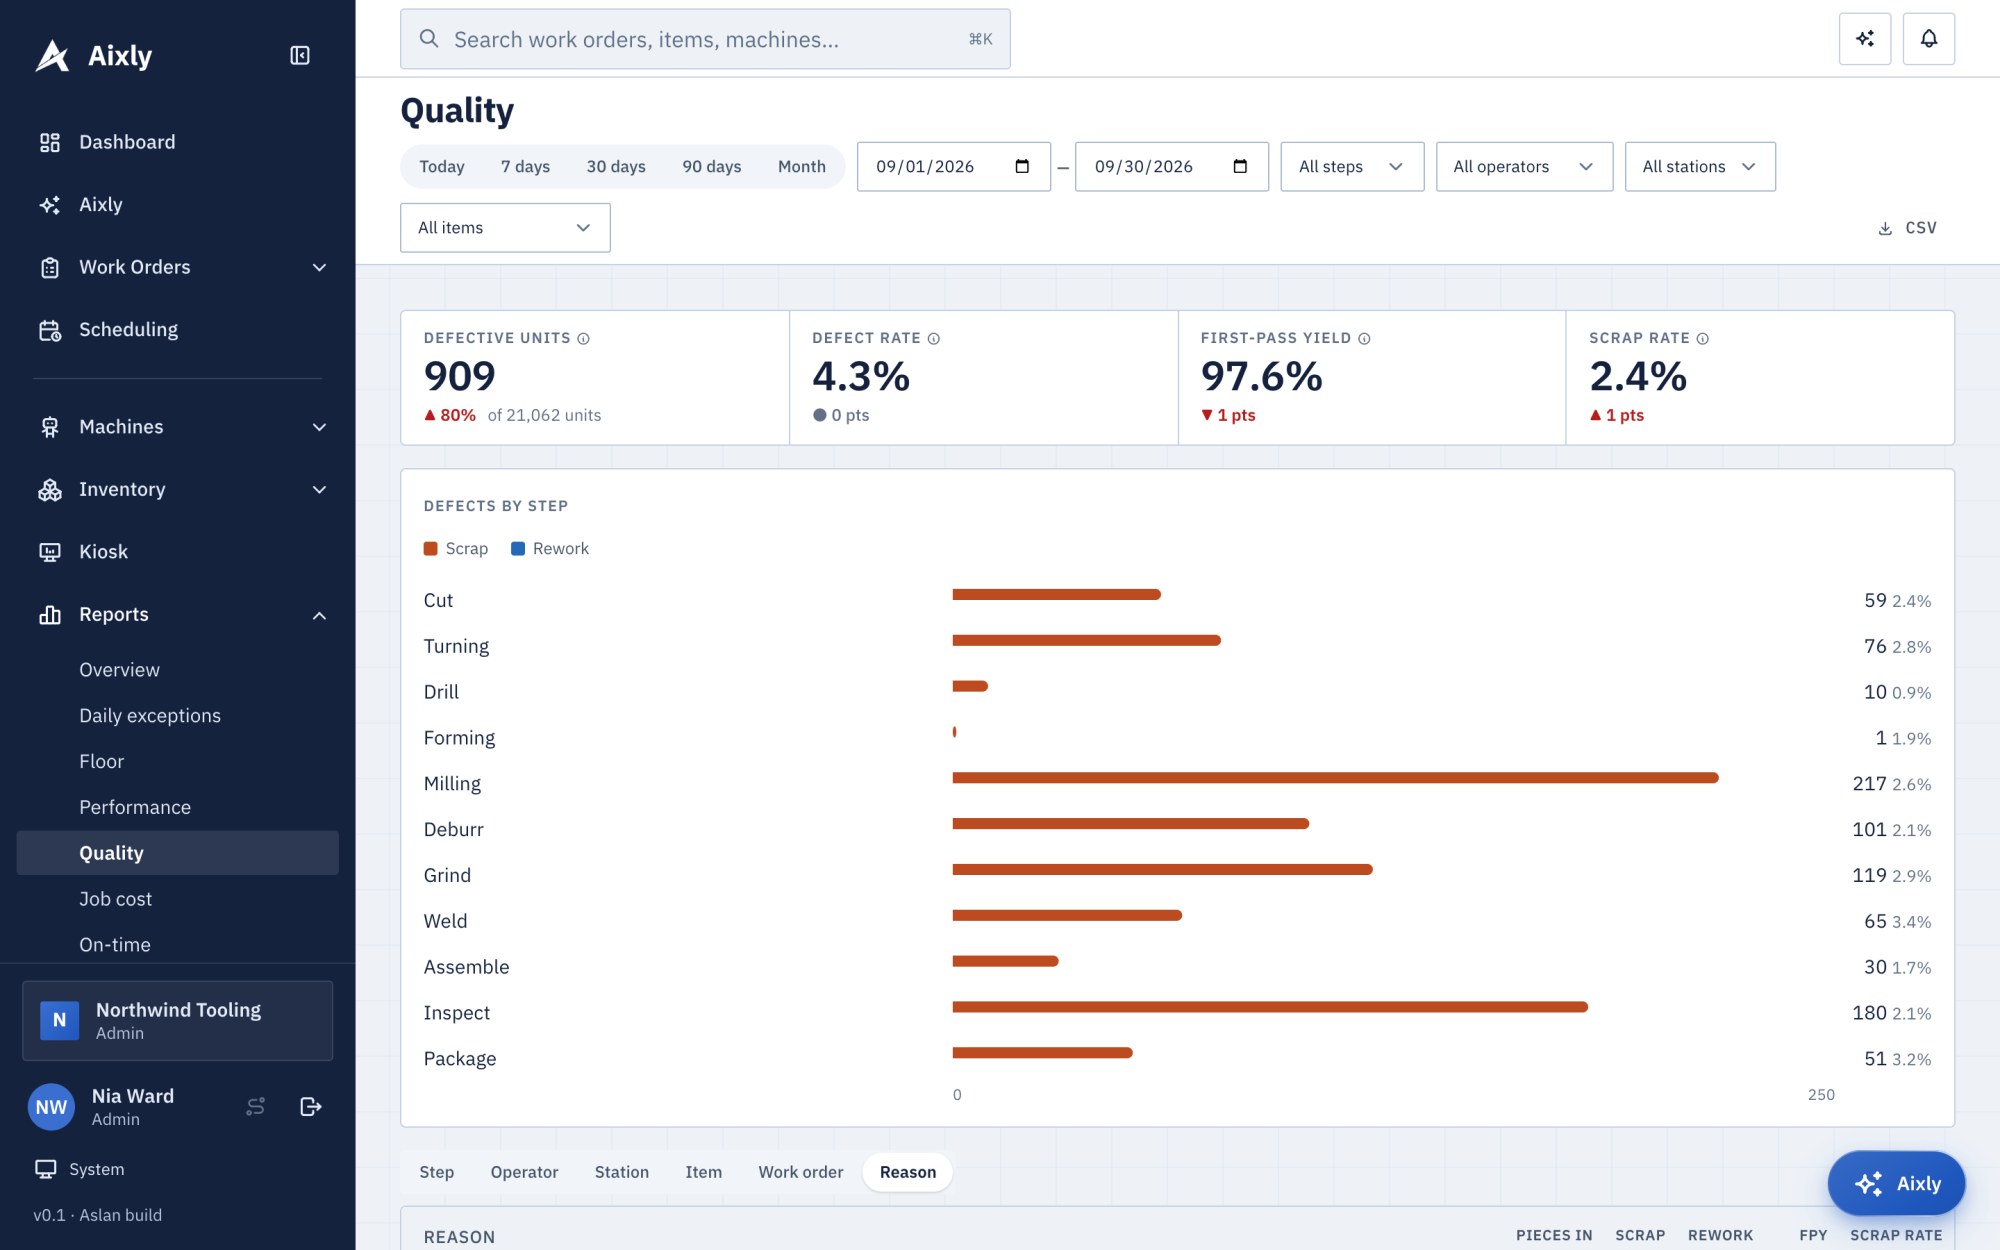Image resolution: width=2000 pixels, height=1250 pixels.
Task: Open end date calendar picker
Action: [x=1240, y=166]
